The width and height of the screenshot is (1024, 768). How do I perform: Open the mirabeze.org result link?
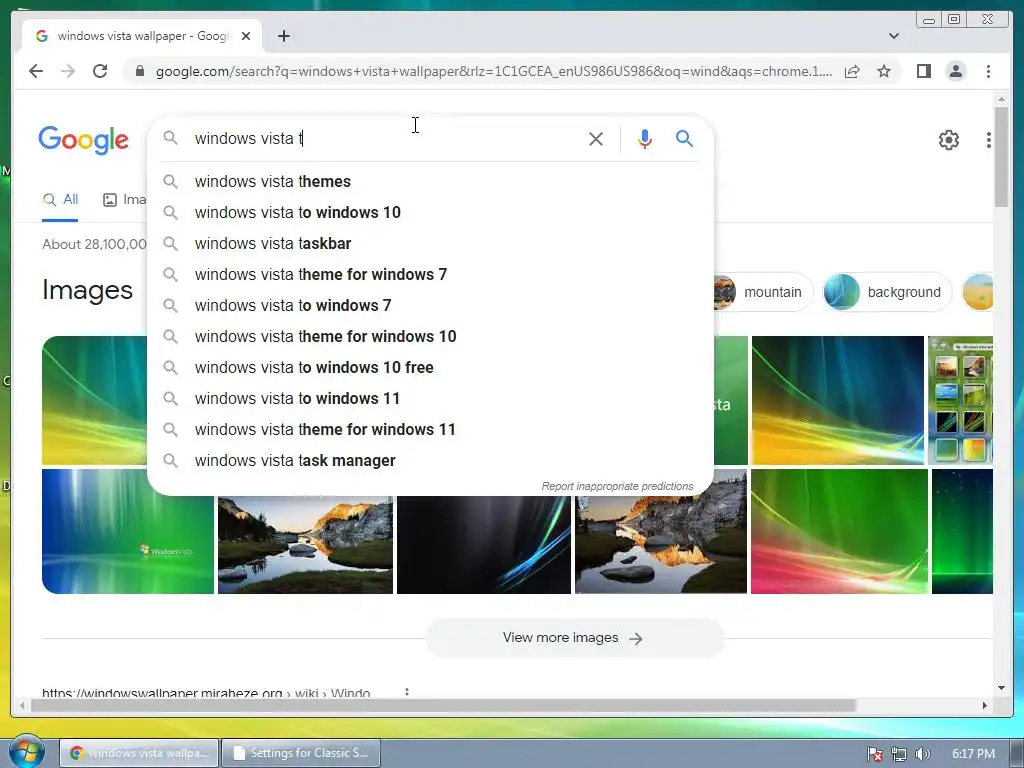coord(206,693)
